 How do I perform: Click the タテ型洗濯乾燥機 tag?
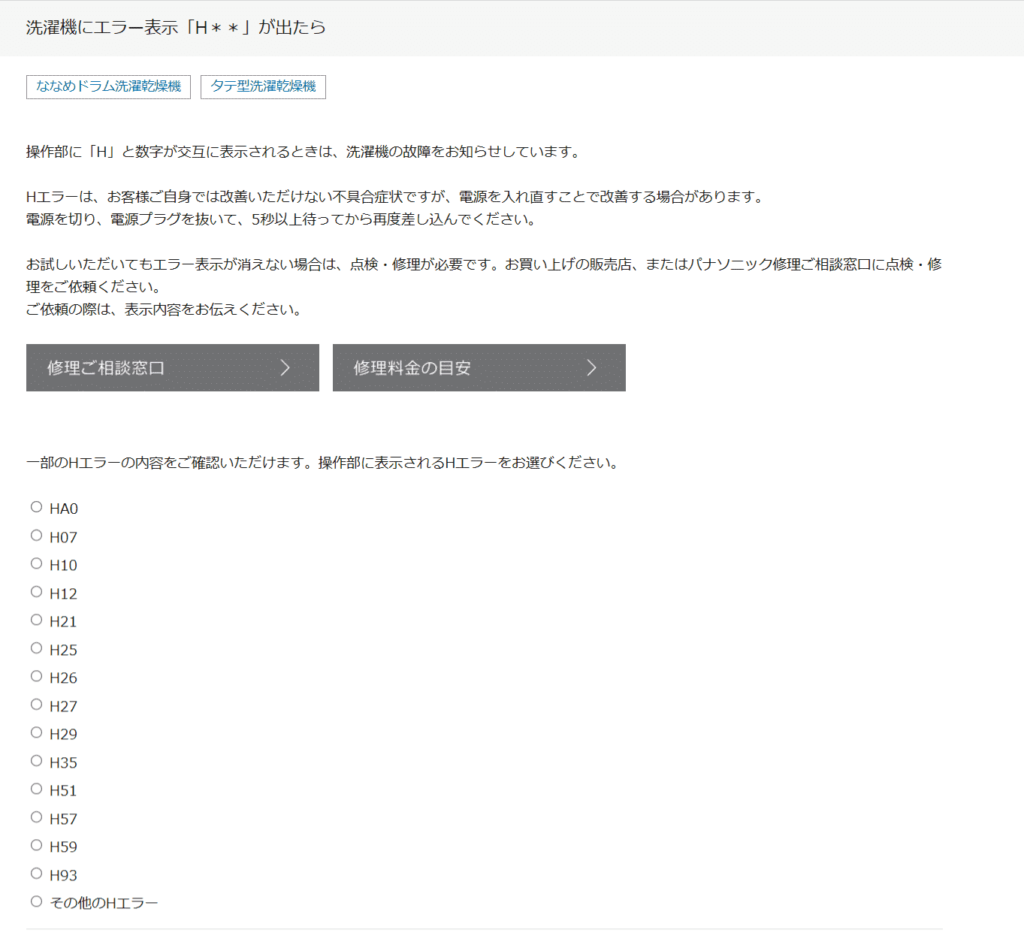[x=263, y=87]
